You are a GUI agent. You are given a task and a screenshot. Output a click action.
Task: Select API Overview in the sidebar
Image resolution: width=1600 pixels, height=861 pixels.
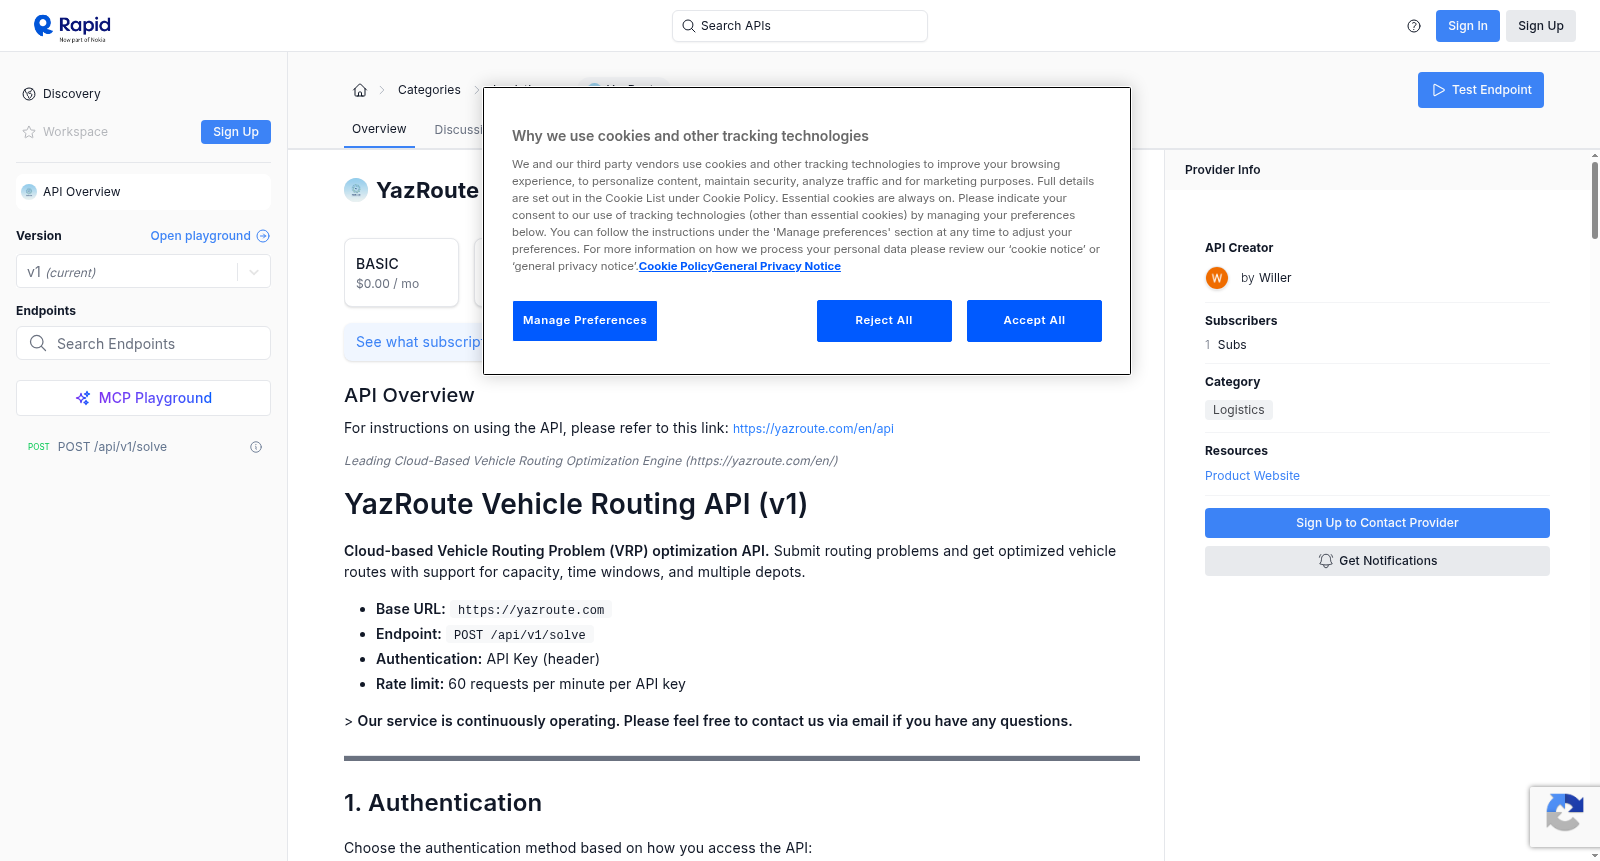[x=143, y=192]
